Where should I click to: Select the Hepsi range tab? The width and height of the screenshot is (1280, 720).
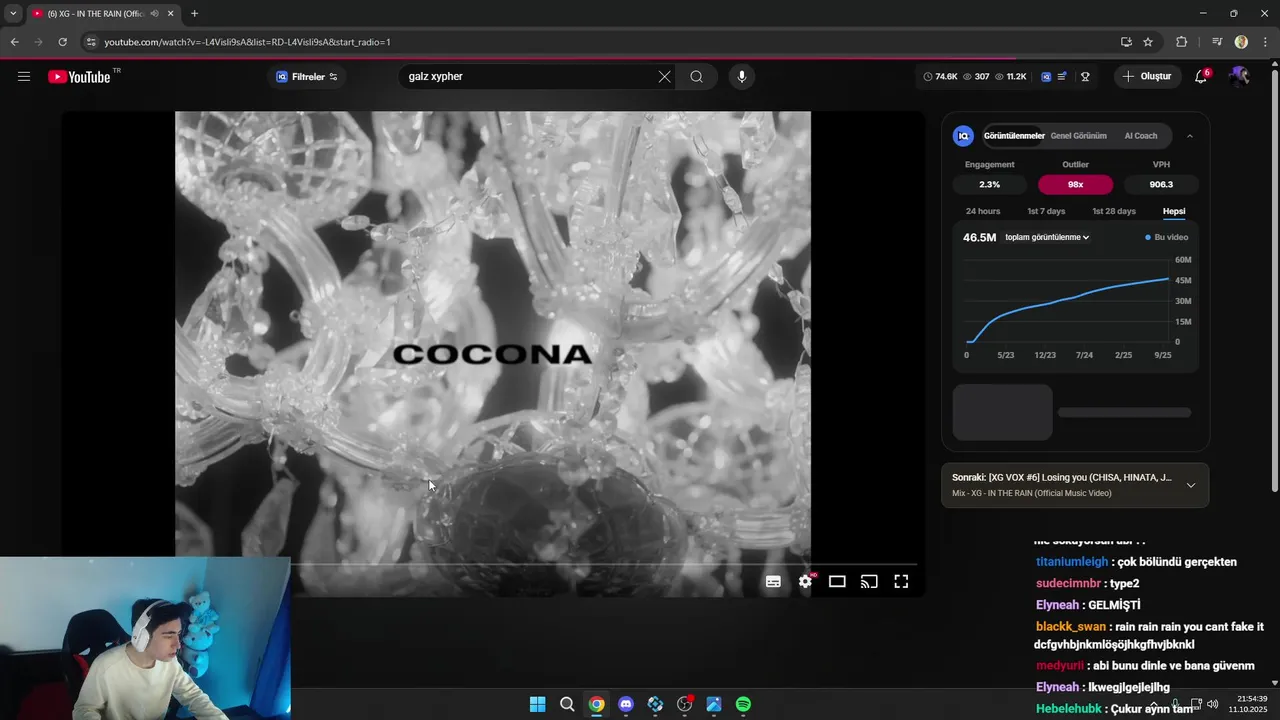click(1174, 211)
